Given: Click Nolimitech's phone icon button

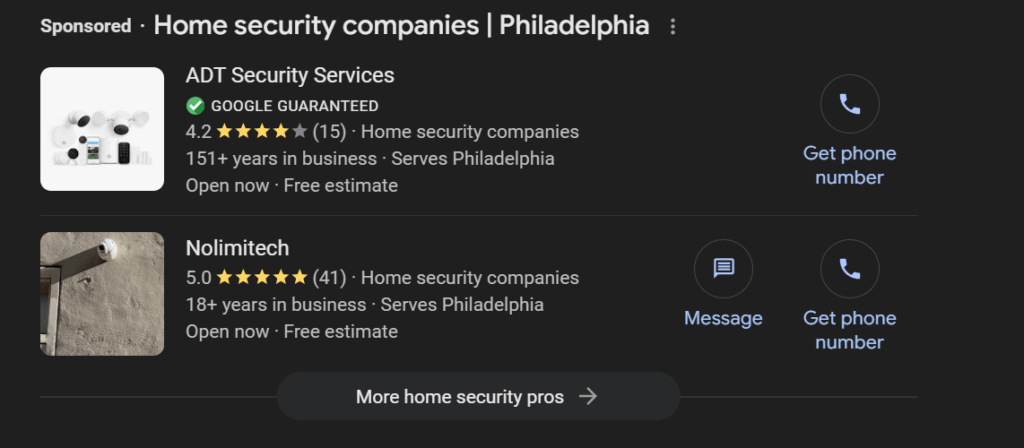Looking at the screenshot, I should (849, 269).
